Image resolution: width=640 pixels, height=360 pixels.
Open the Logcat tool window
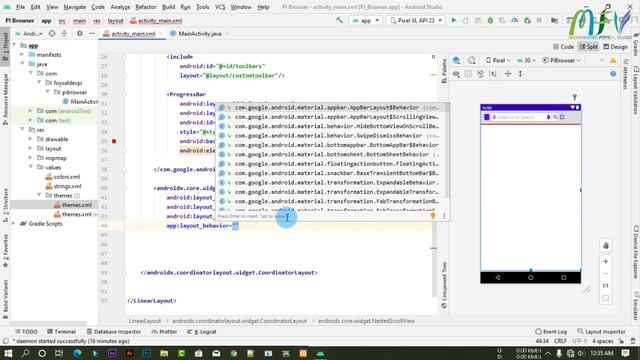coord(202,332)
